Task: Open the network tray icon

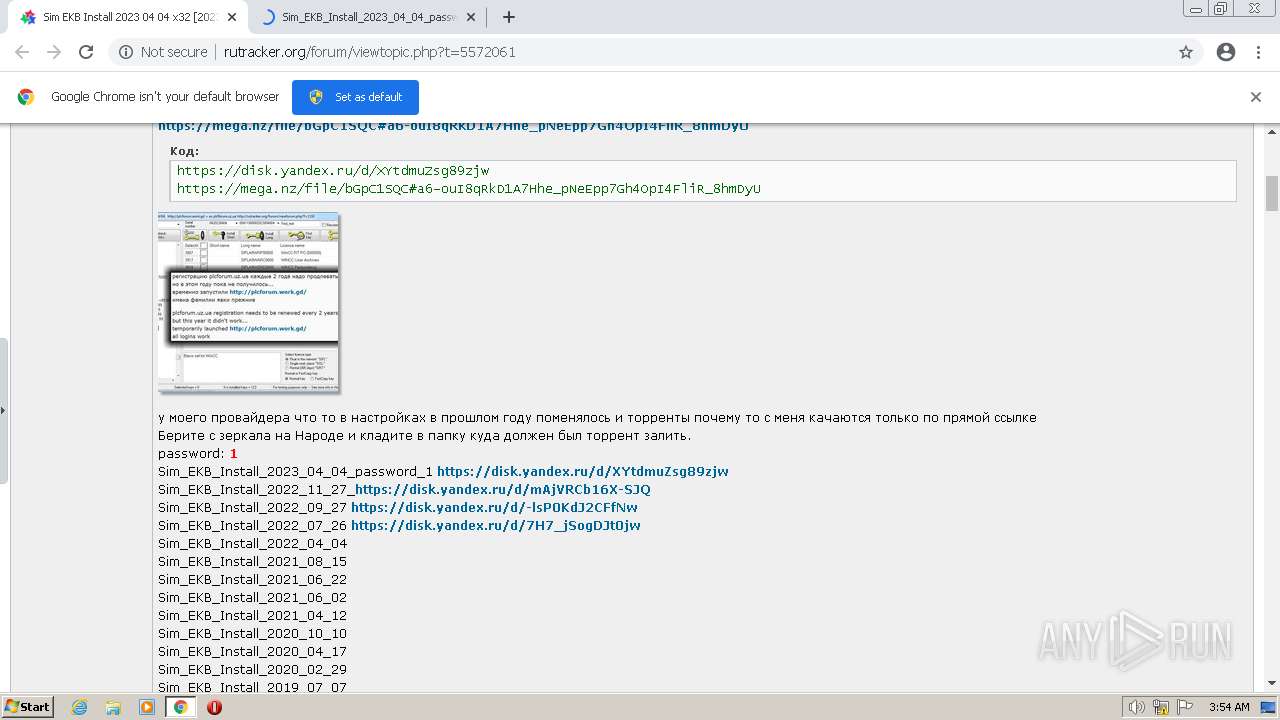Action: click(1160, 707)
